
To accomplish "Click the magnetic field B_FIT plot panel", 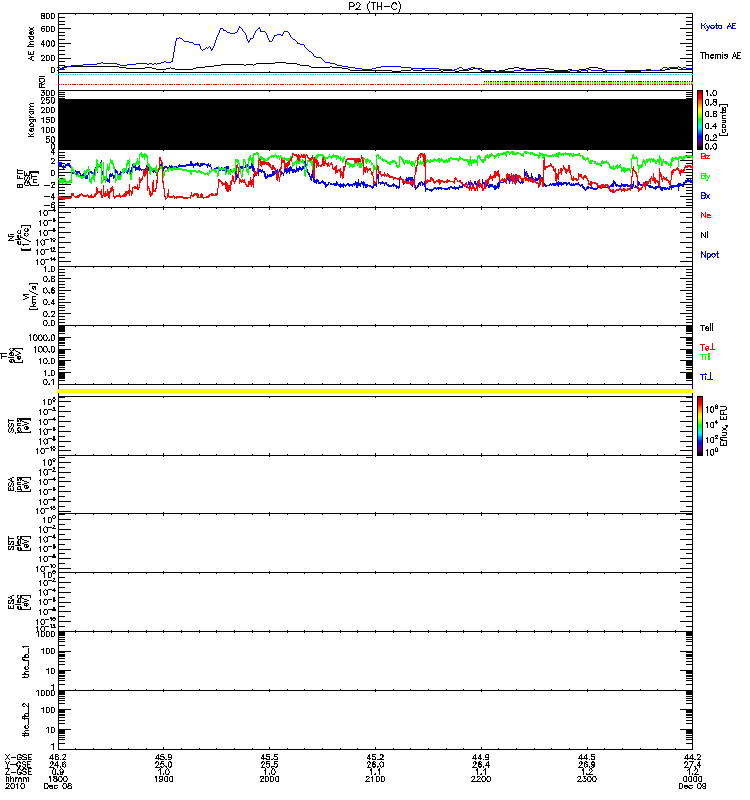I will 375,179.
